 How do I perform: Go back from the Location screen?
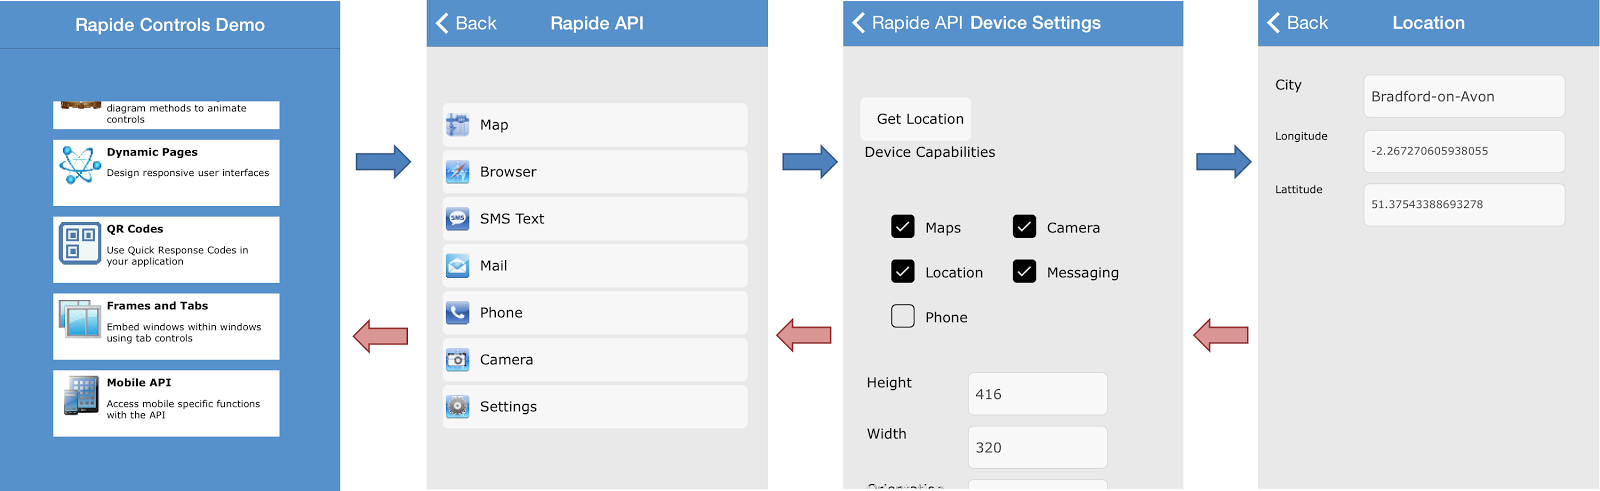[1297, 23]
